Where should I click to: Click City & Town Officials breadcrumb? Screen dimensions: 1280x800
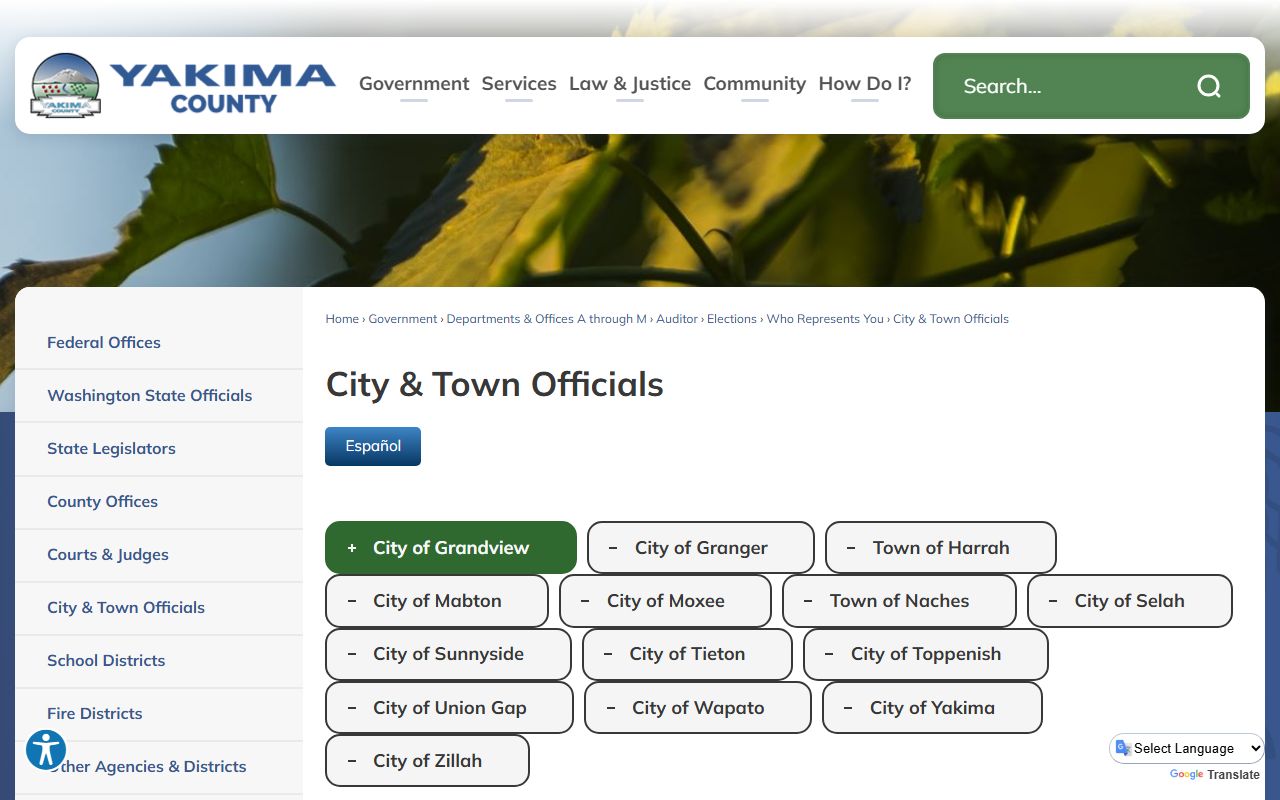(951, 319)
